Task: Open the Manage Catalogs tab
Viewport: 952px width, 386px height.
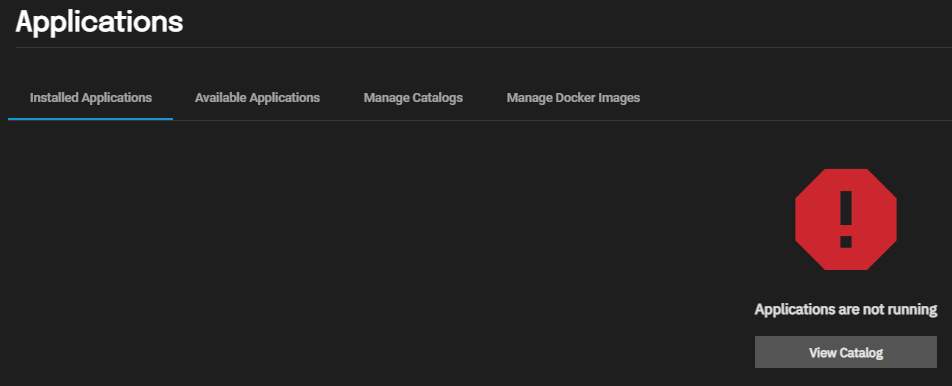Action: 413,97
